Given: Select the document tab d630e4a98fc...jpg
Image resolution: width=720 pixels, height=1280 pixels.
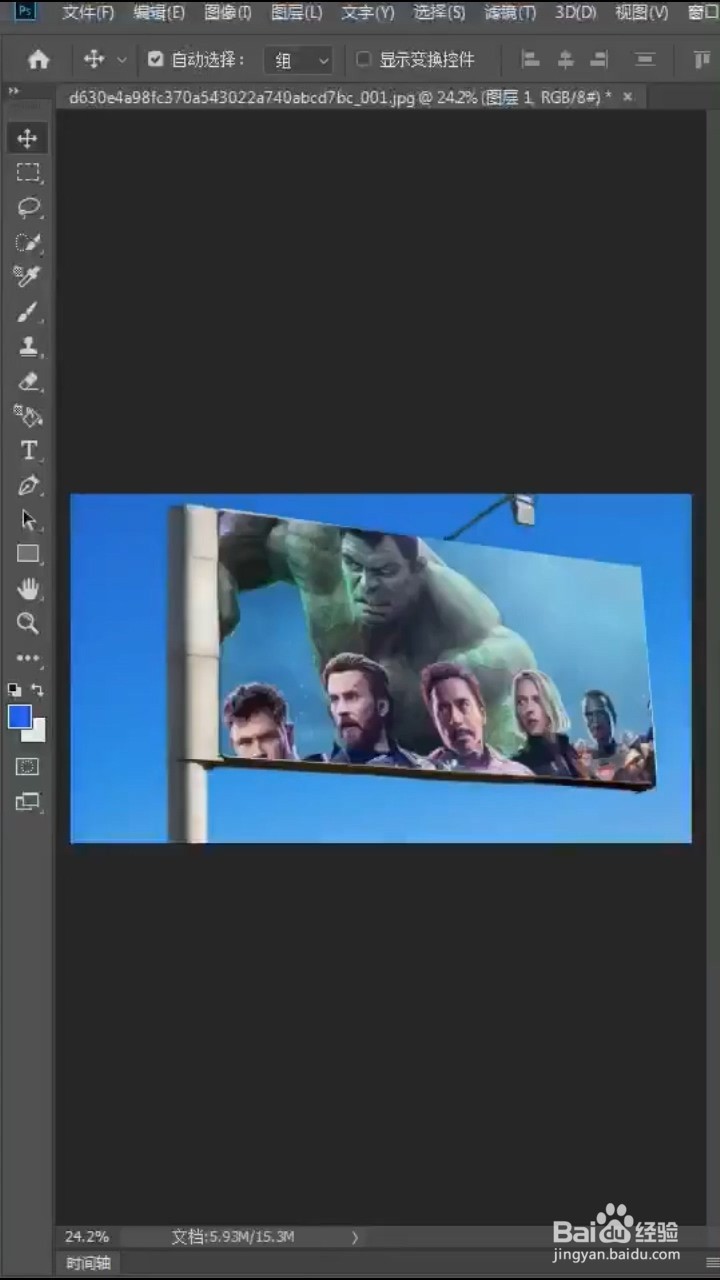Looking at the screenshot, I should 339,97.
